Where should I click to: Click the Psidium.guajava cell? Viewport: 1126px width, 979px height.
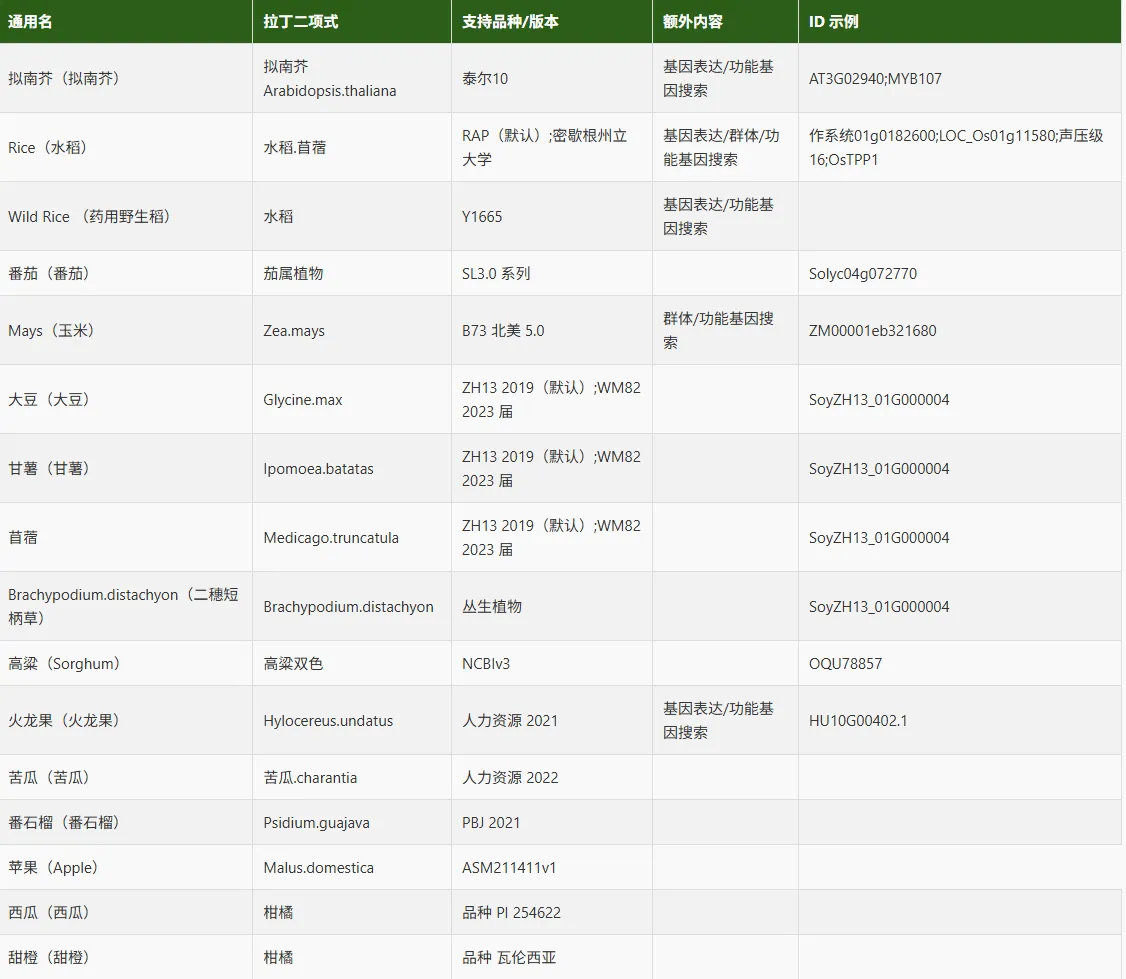(316, 822)
